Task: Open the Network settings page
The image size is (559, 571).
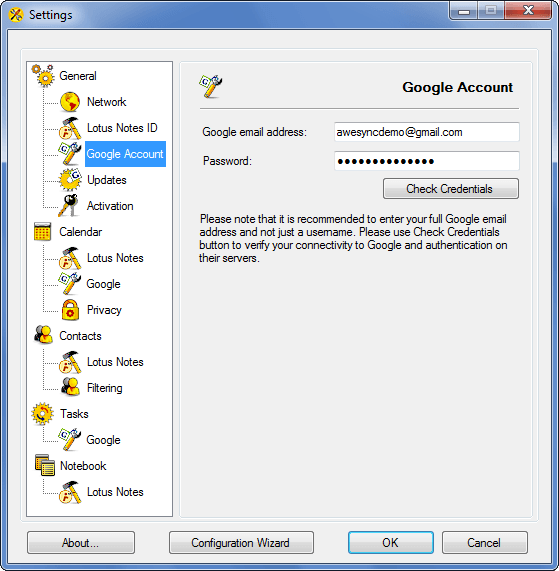Action: [106, 102]
